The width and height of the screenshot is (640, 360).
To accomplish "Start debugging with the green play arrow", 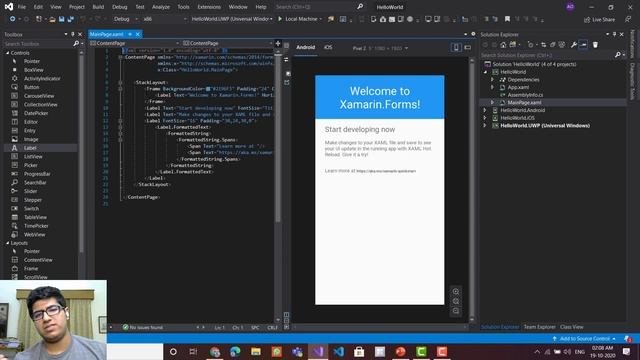I will tap(280, 19).
